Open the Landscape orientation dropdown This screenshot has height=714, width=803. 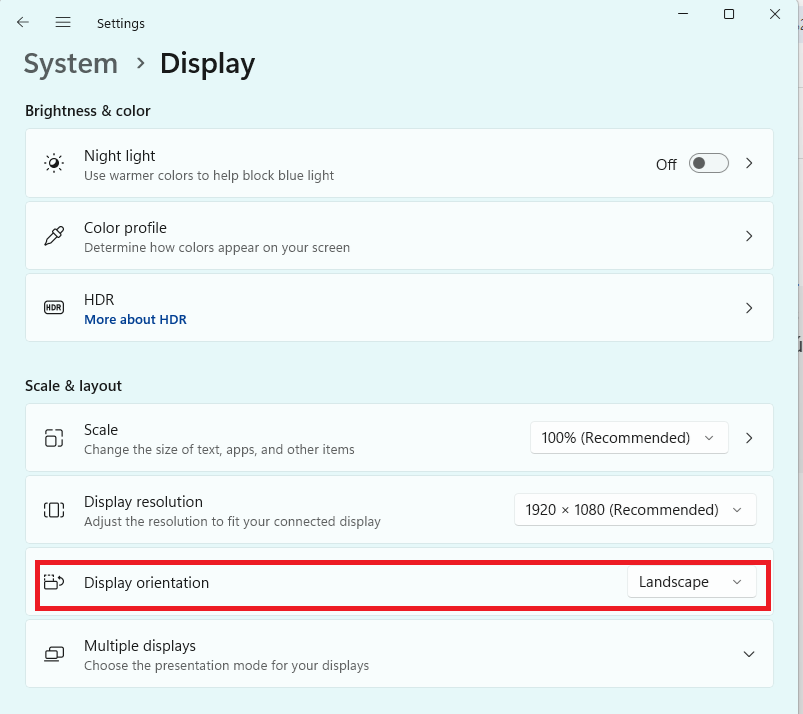[x=691, y=582]
